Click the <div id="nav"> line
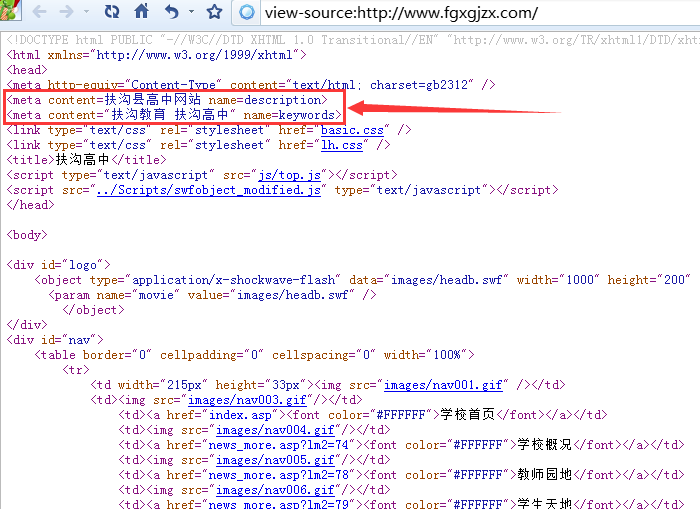Image resolution: width=700 pixels, height=509 pixels. pyautogui.click(x=55, y=340)
